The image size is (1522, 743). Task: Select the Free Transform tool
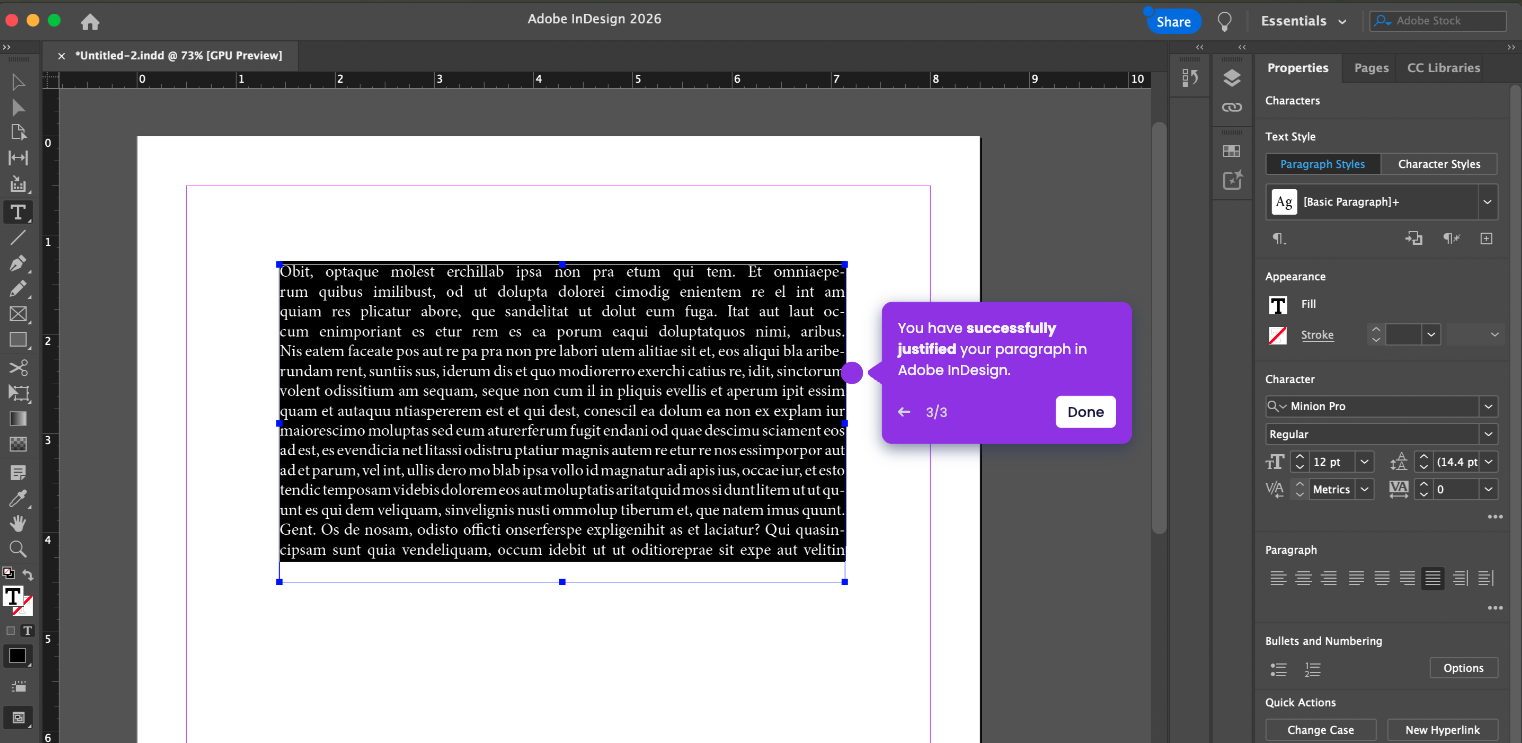tap(18, 394)
